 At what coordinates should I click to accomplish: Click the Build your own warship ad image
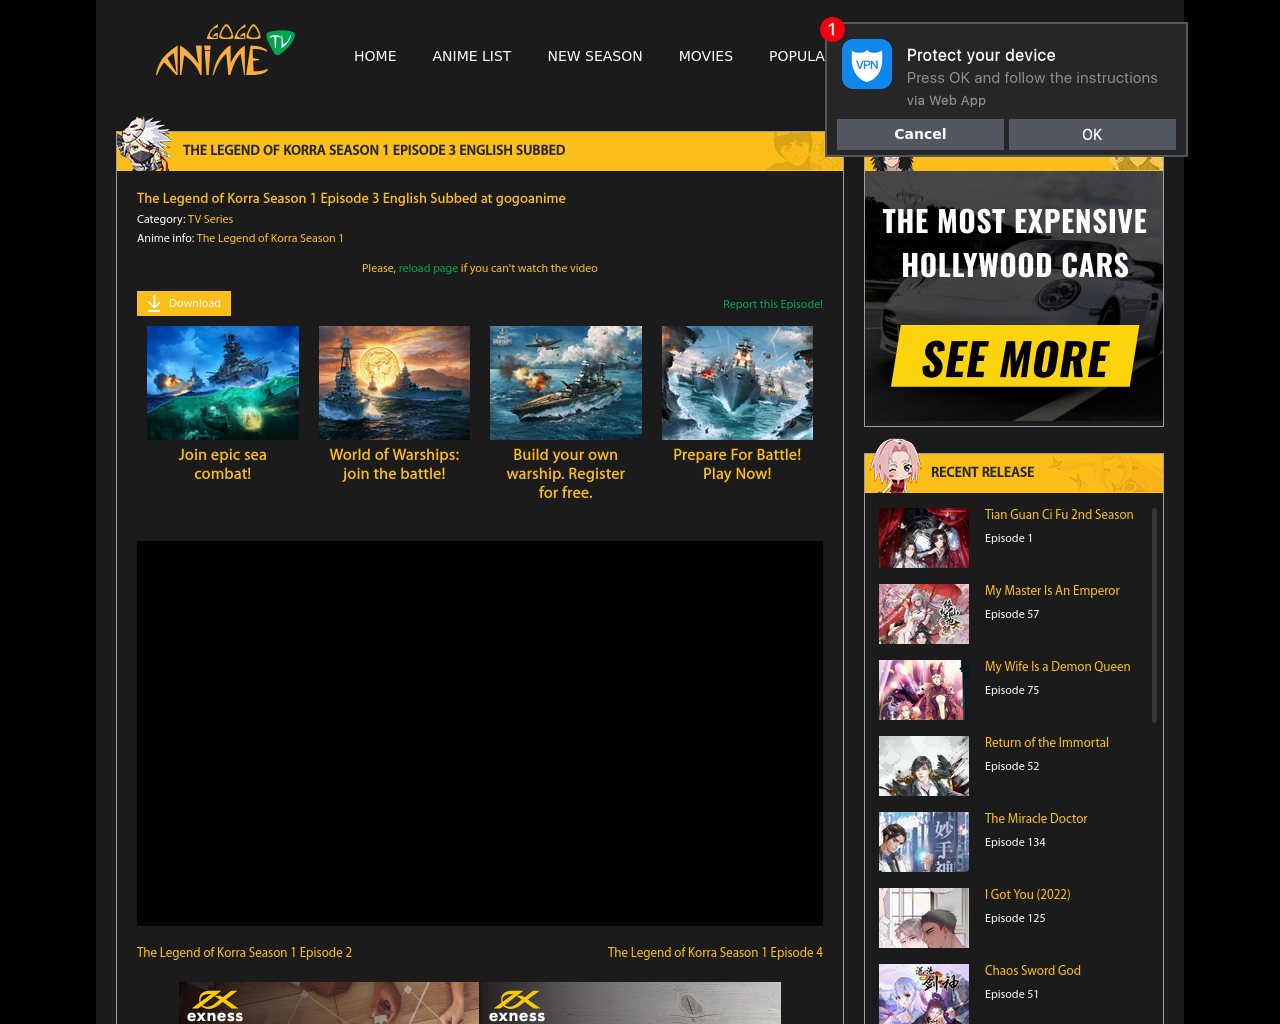click(566, 383)
